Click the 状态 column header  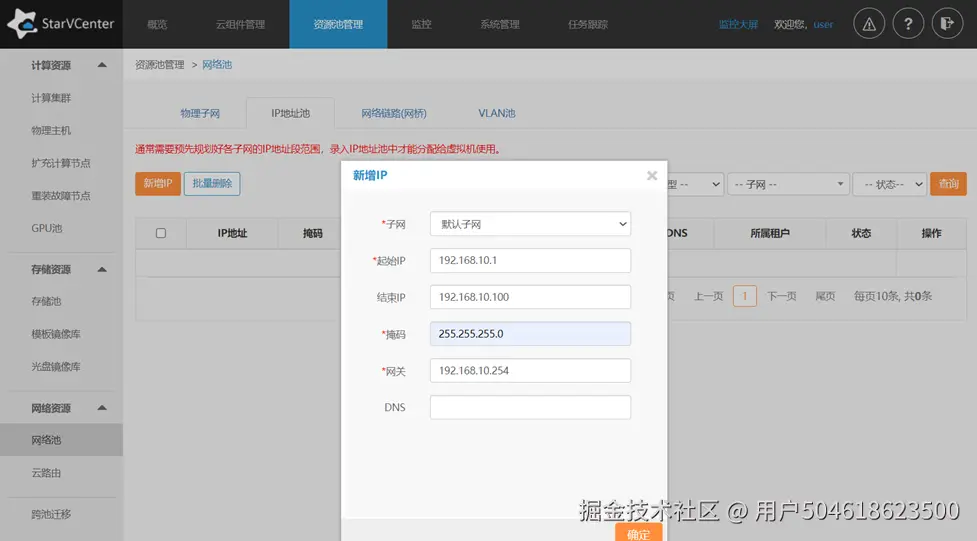click(x=861, y=233)
